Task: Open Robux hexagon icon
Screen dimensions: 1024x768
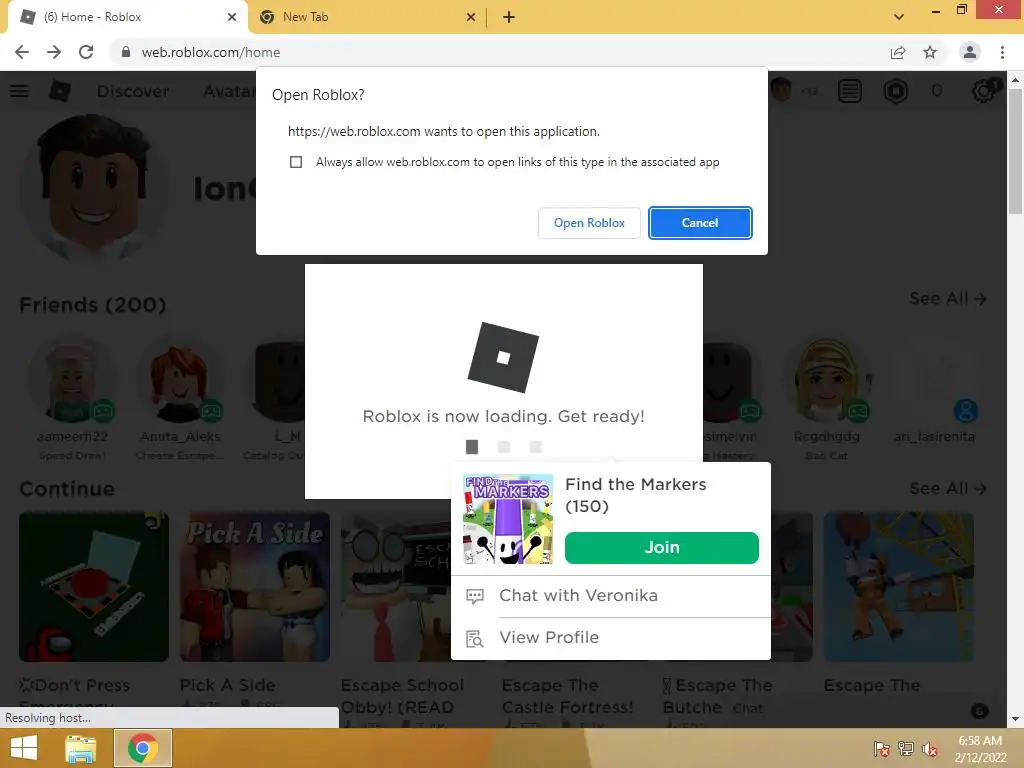Action: 896,91
